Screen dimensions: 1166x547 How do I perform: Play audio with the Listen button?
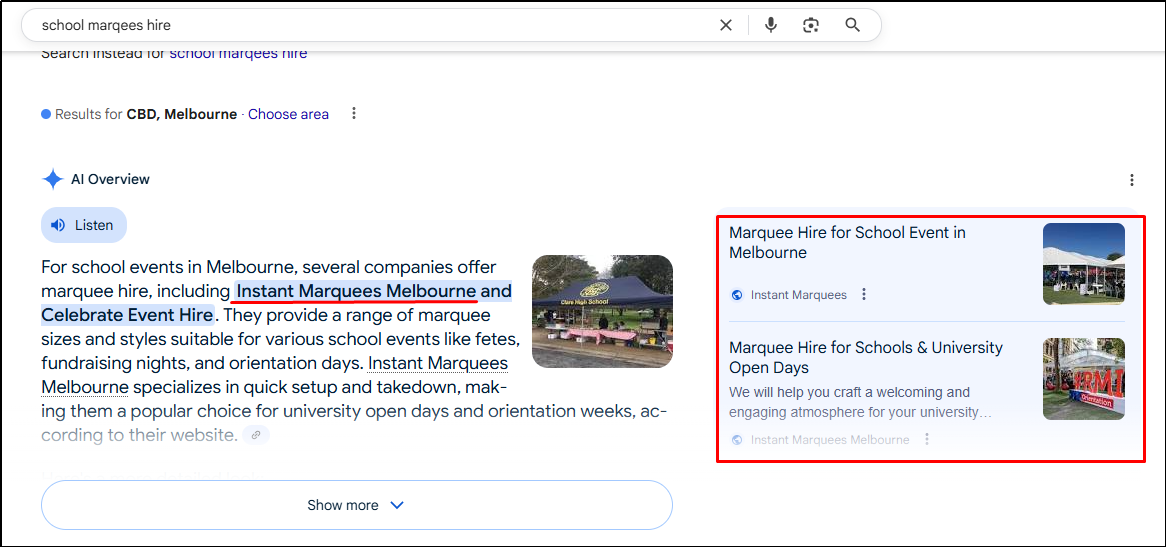click(x=84, y=225)
